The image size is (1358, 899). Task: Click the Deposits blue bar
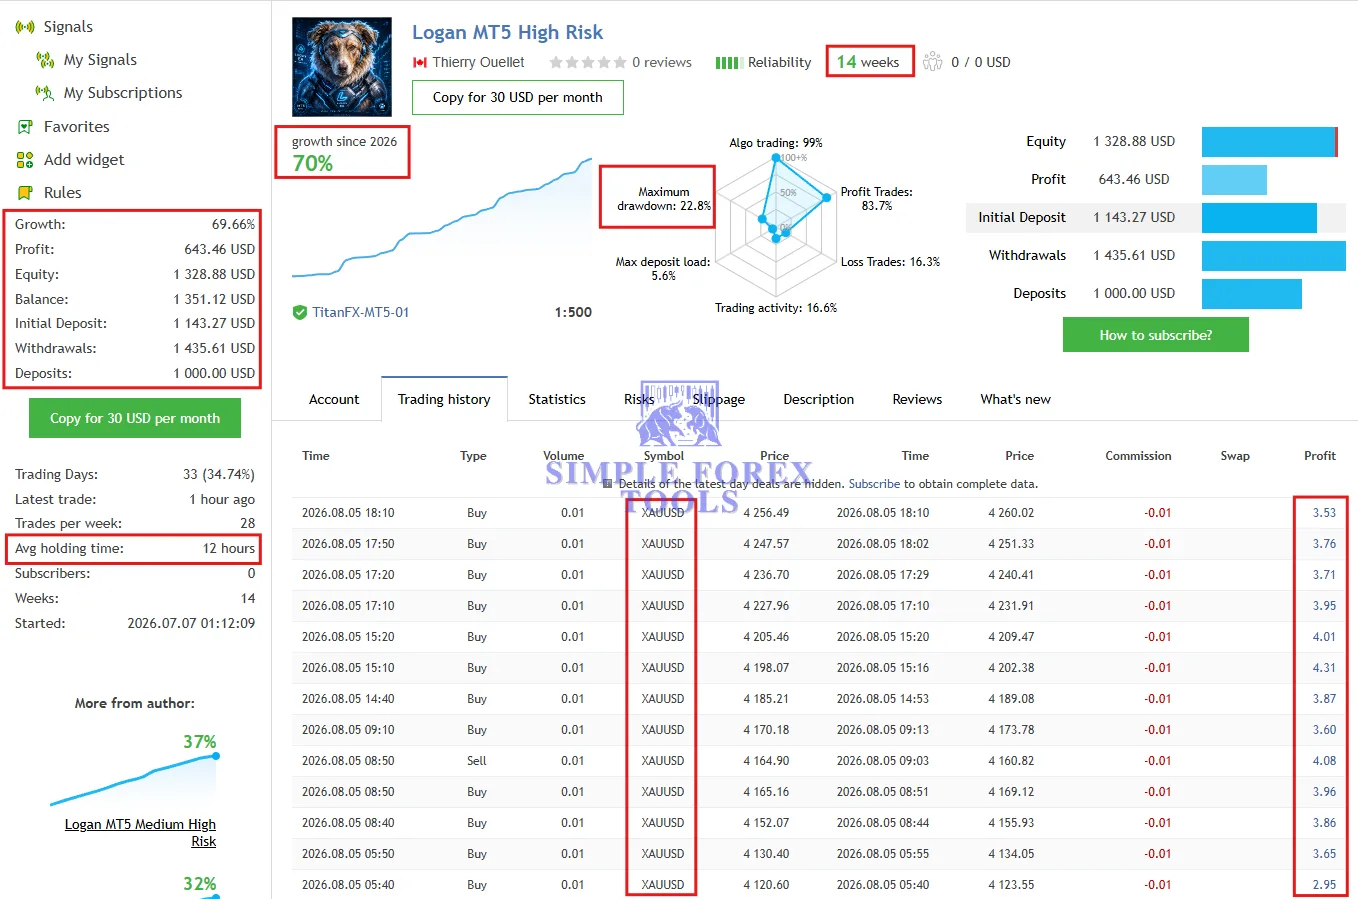coord(1252,294)
